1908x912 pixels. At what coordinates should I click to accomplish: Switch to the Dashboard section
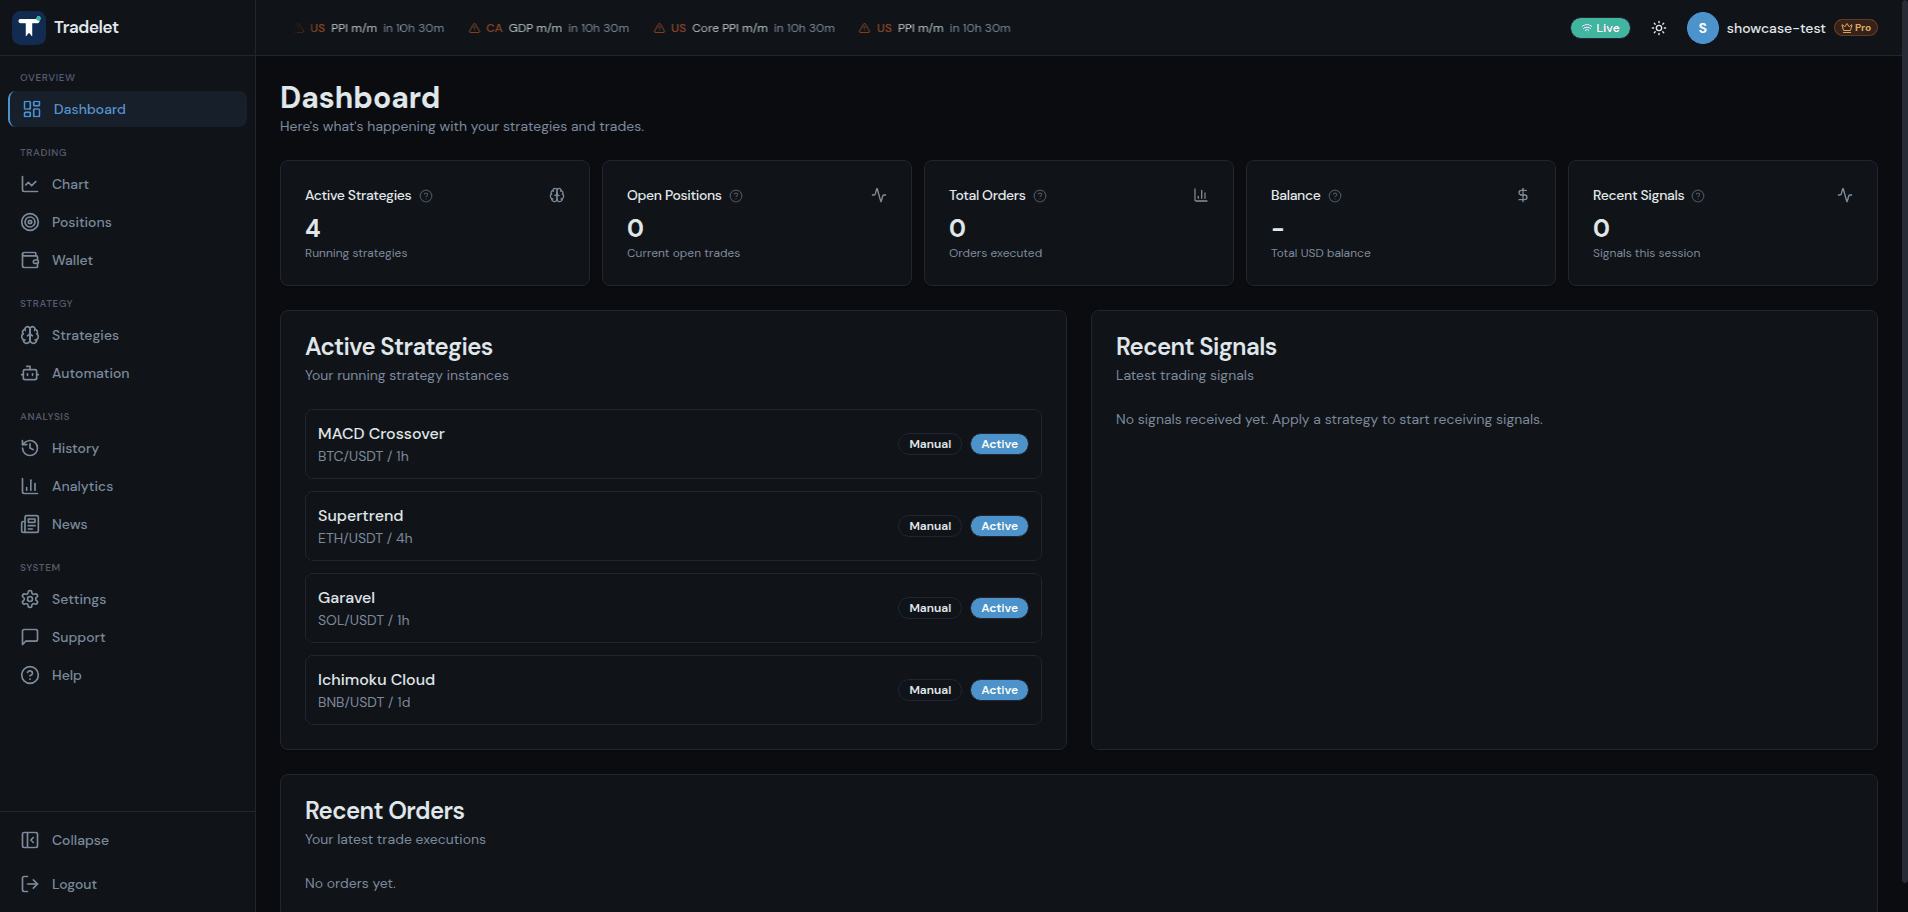(x=90, y=109)
